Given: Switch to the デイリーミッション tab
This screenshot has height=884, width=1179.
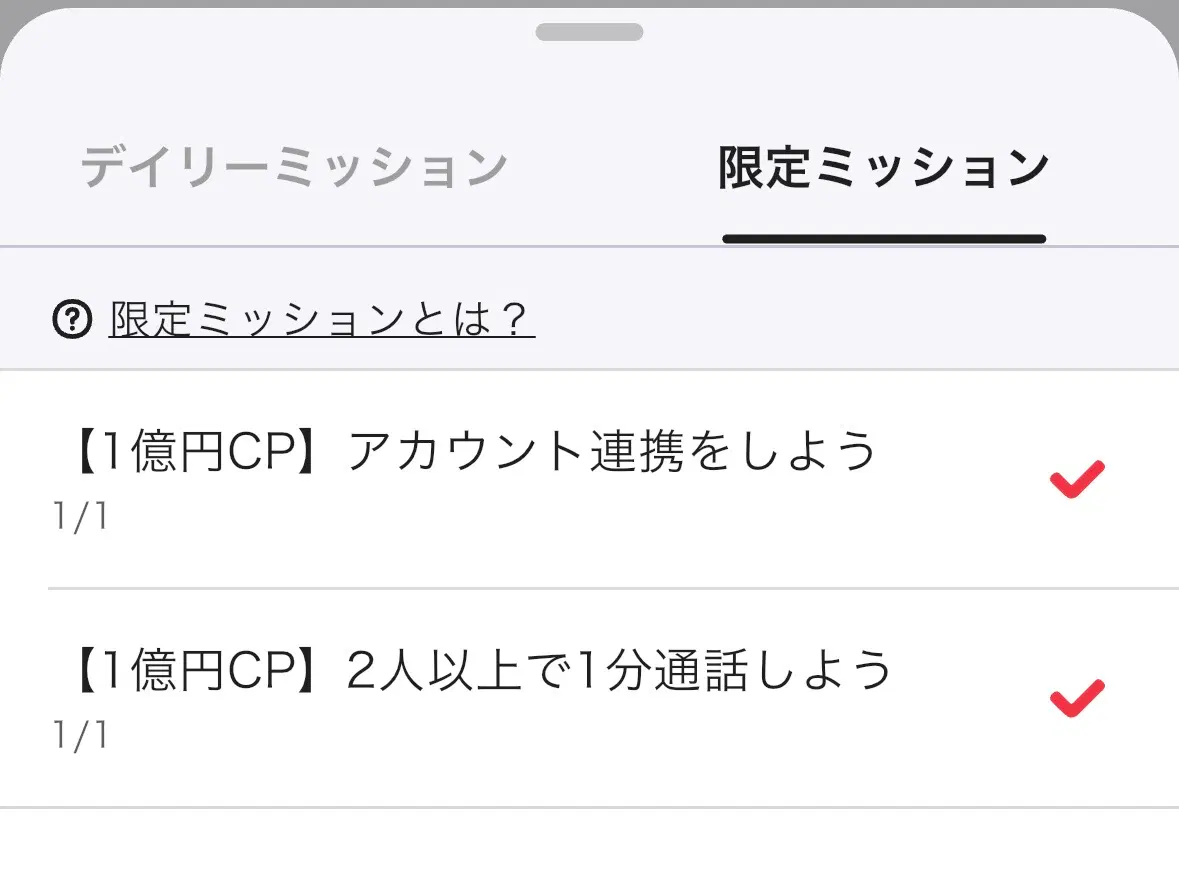Looking at the screenshot, I should (294, 168).
